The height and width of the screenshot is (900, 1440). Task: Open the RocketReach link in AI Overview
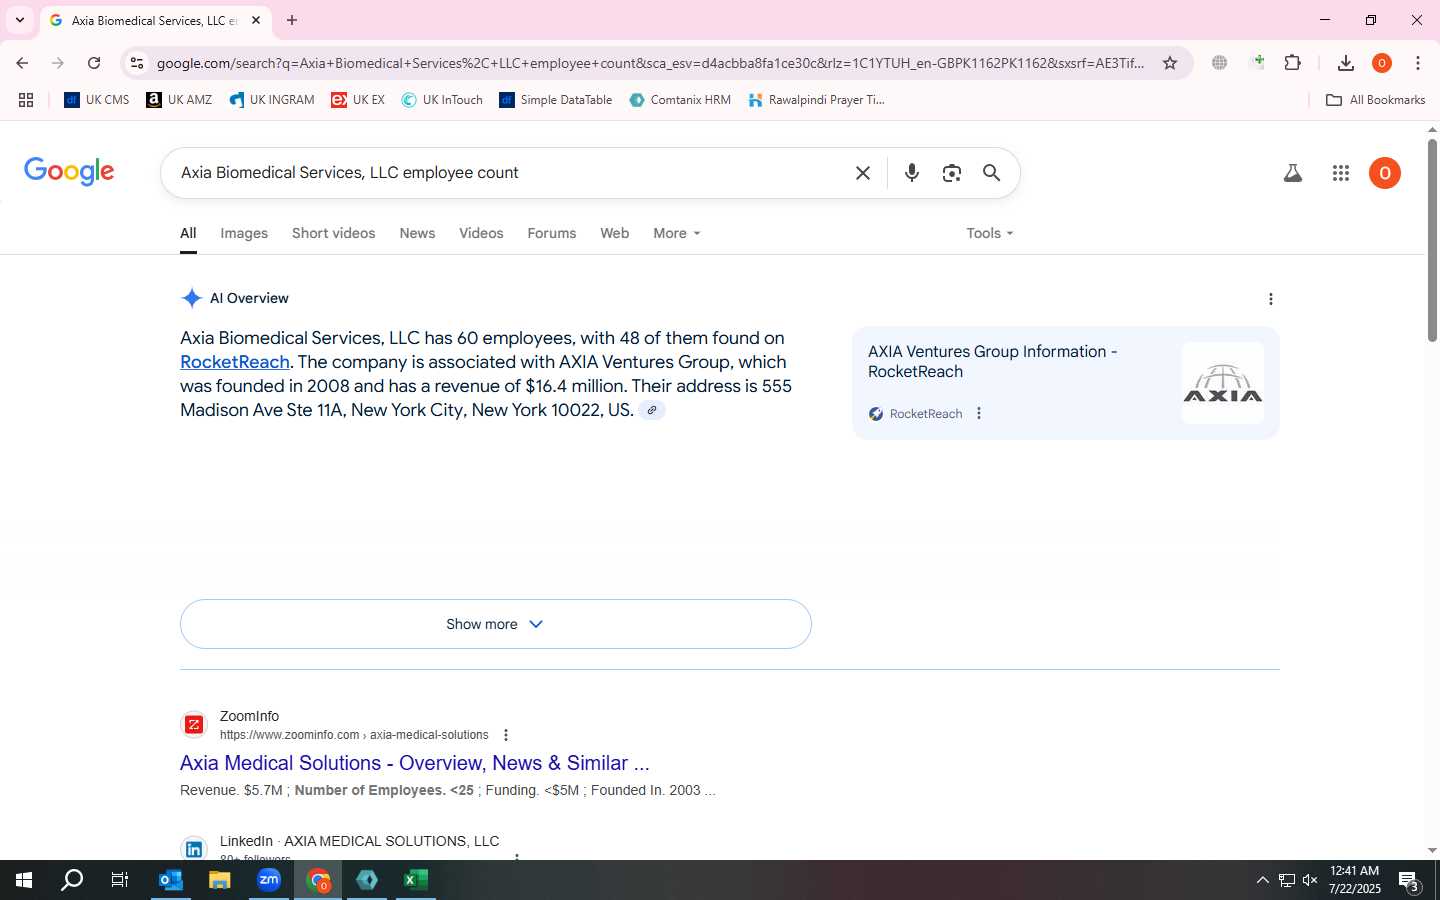coord(235,362)
